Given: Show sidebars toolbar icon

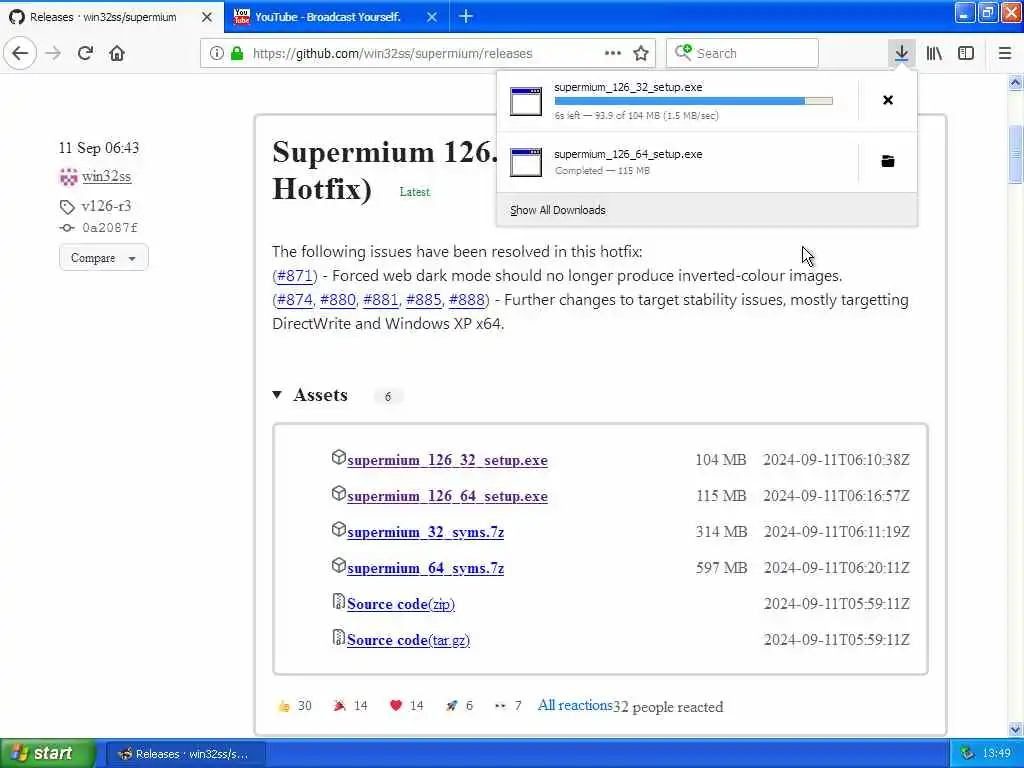Looking at the screenshot, I should pyautogui.click(x=966, y=53).
